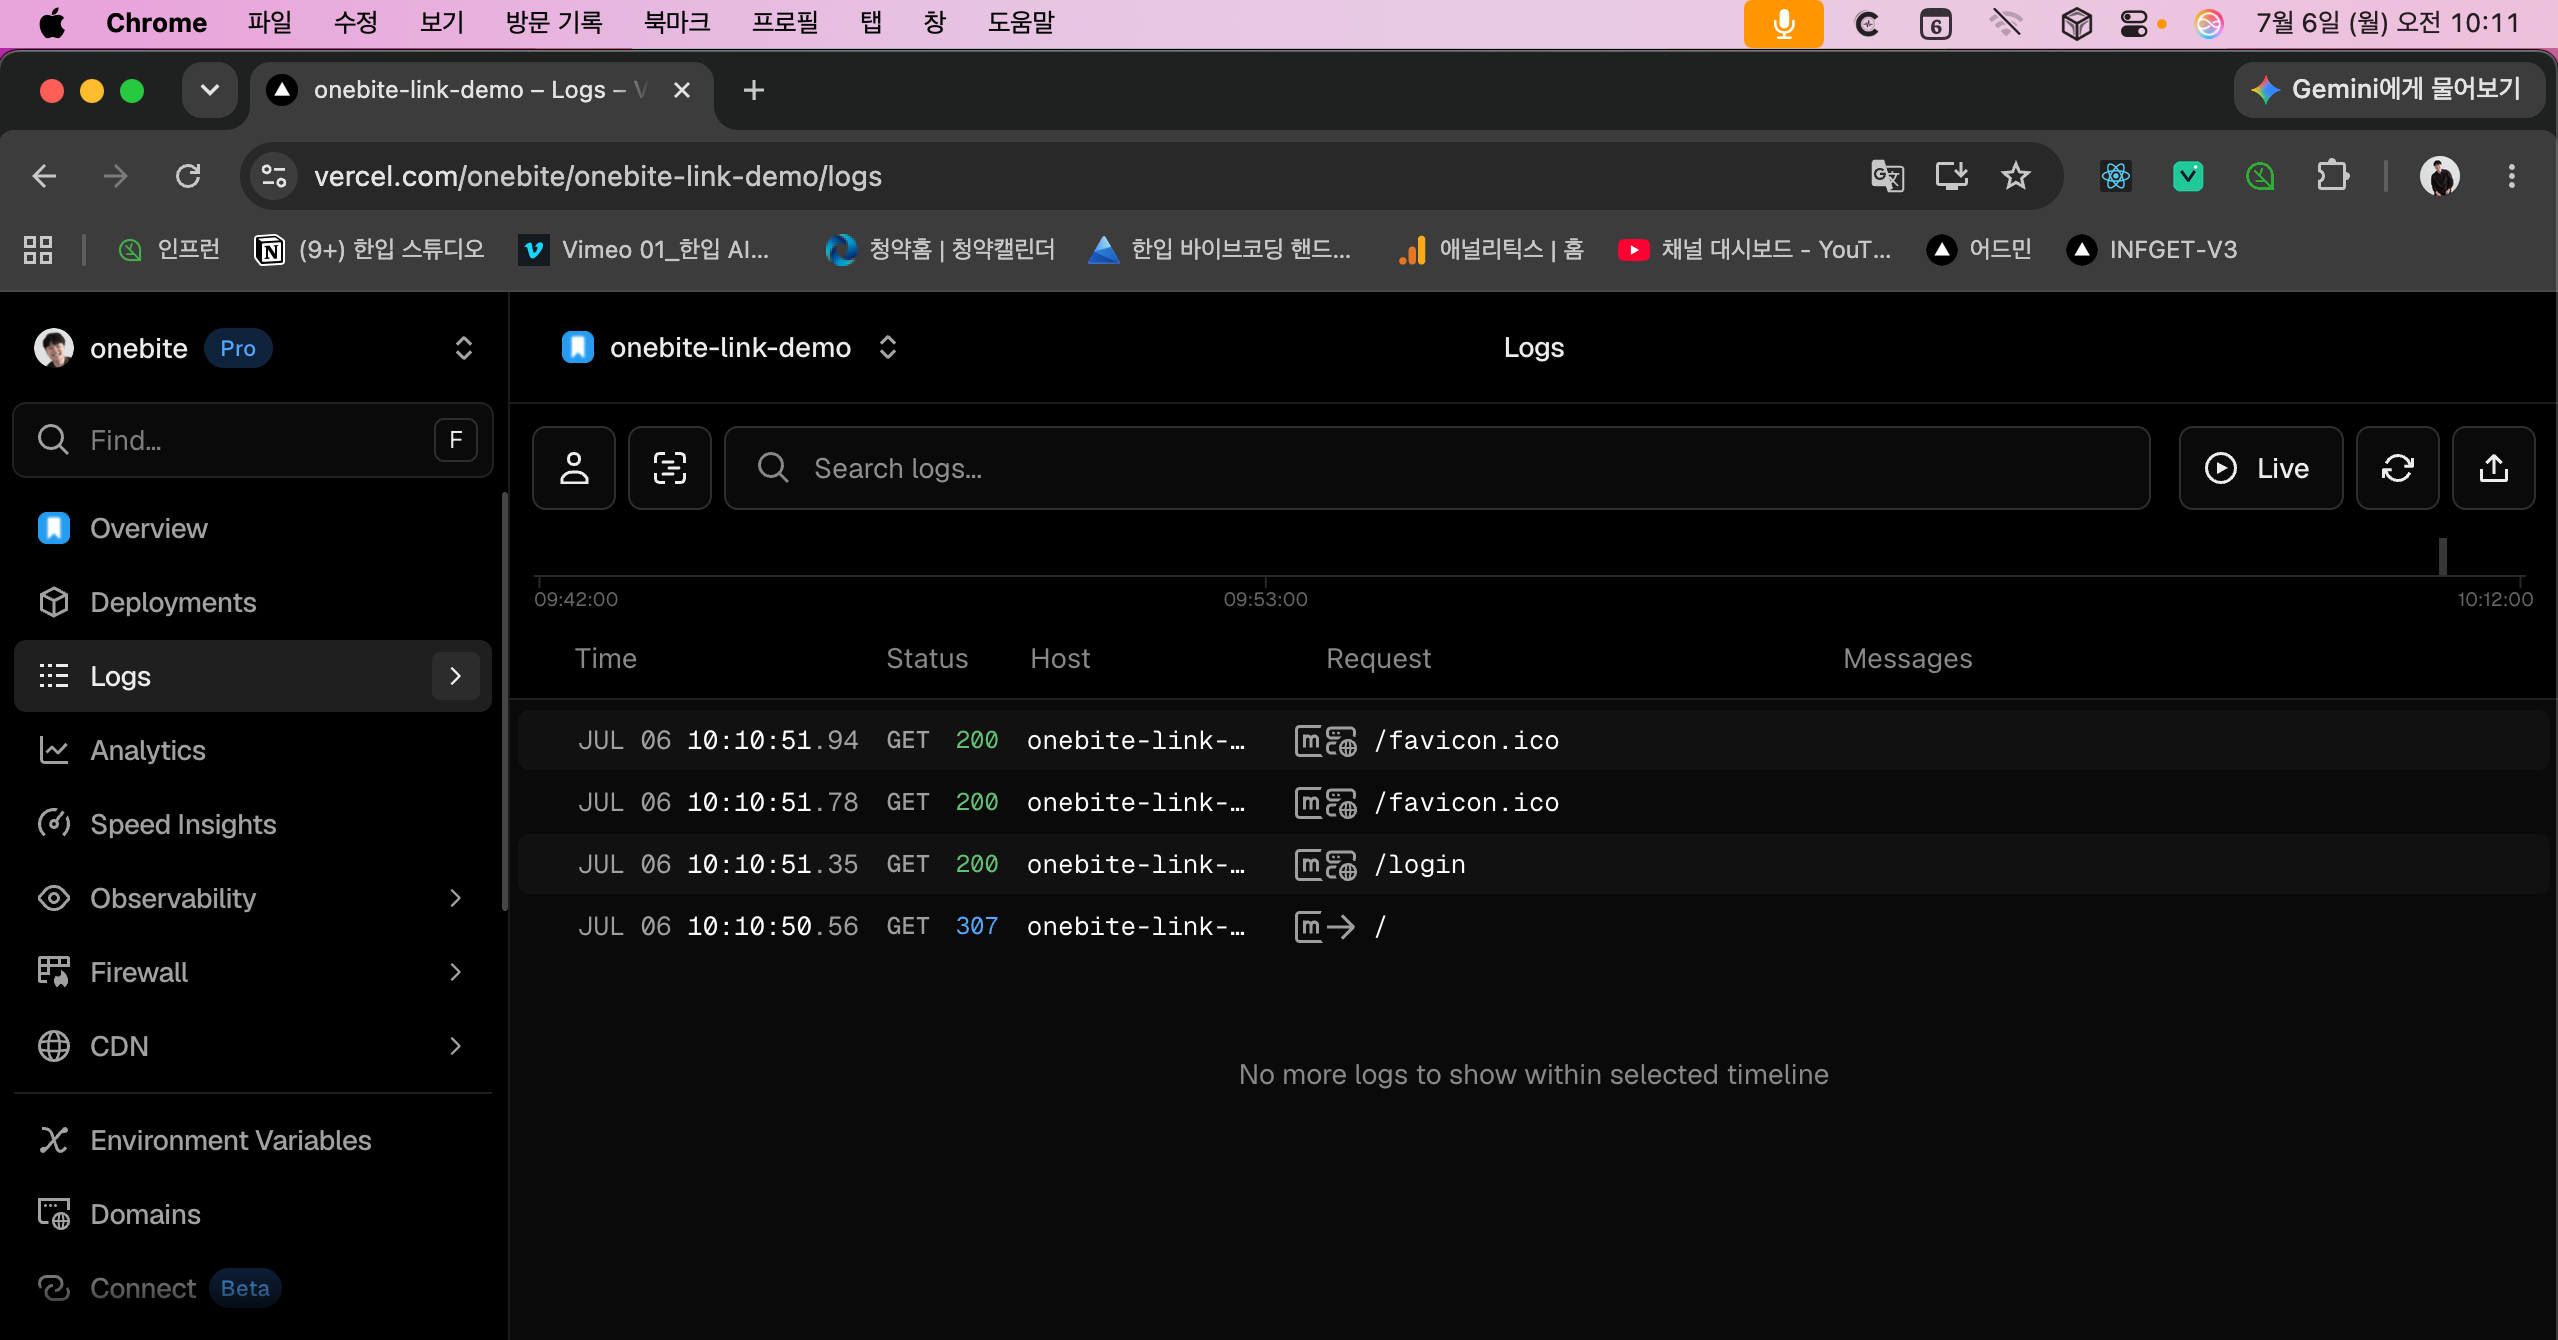
Task: Open Connect Beta section
Action: [253, 1288]
